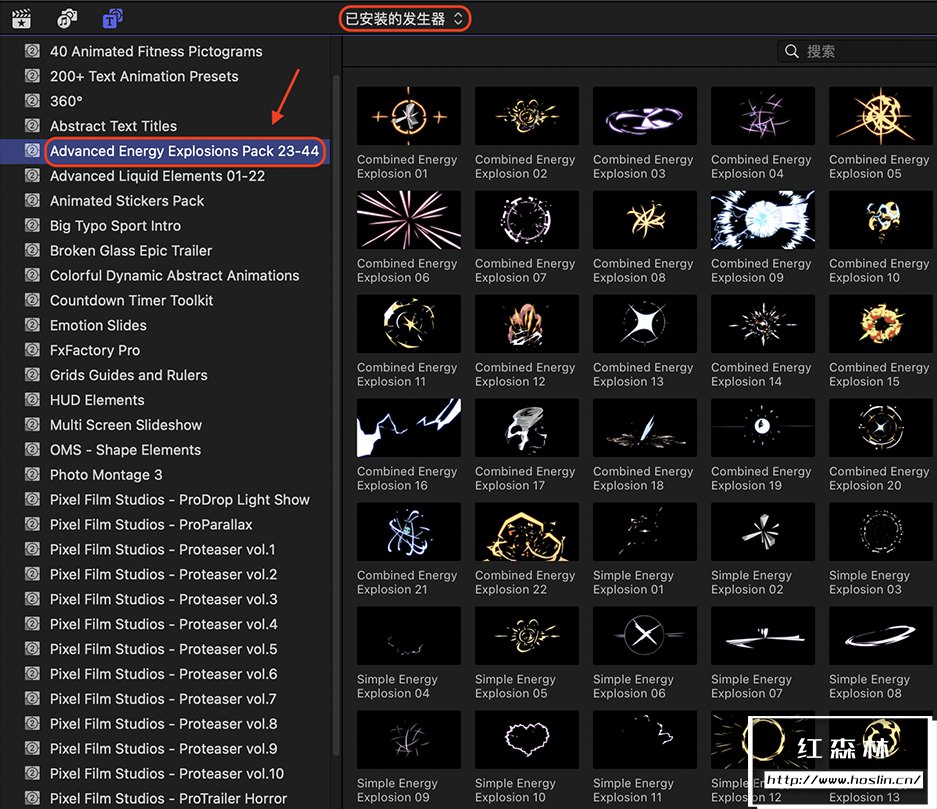This screenshot has width=937, height=809.
Task: Select Combined Energy Explosion 16 thumbnail
Action: 409,428
